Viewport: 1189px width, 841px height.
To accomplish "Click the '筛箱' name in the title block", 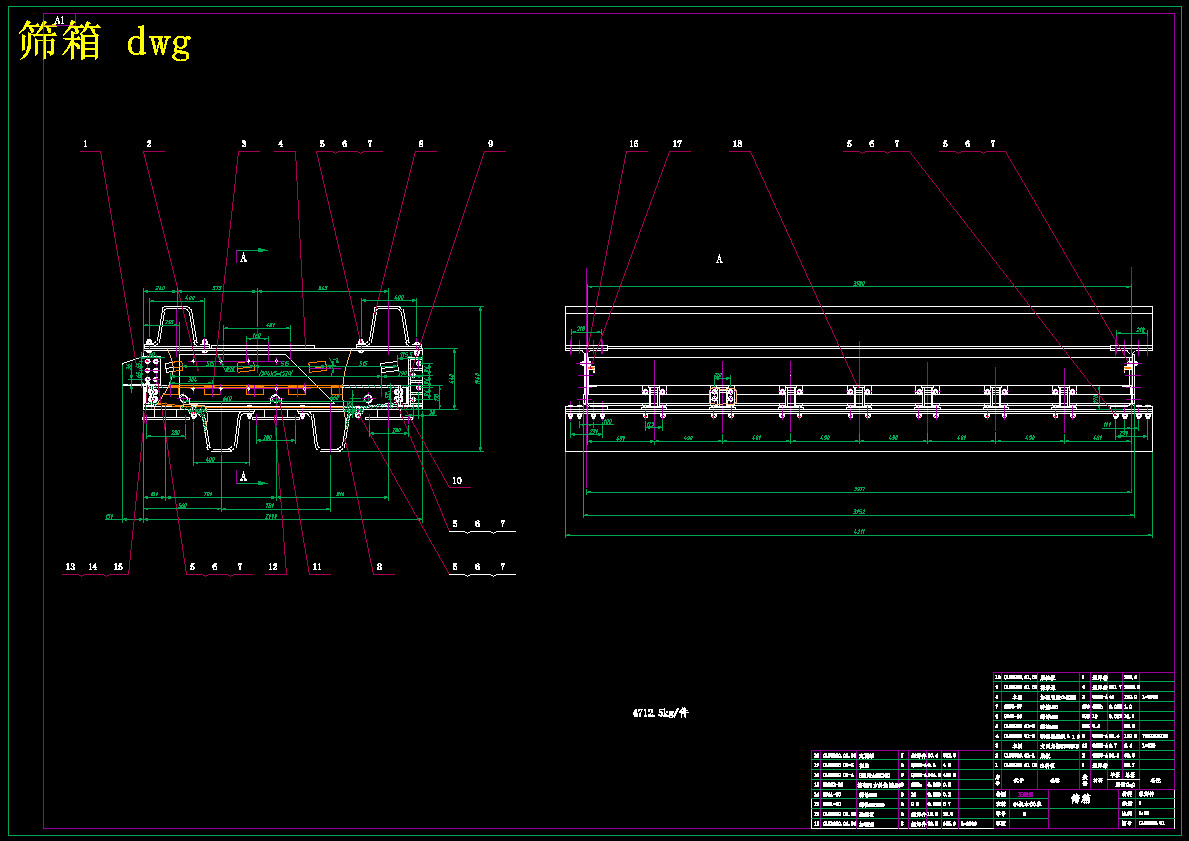I will click(x=1080, y=799).
